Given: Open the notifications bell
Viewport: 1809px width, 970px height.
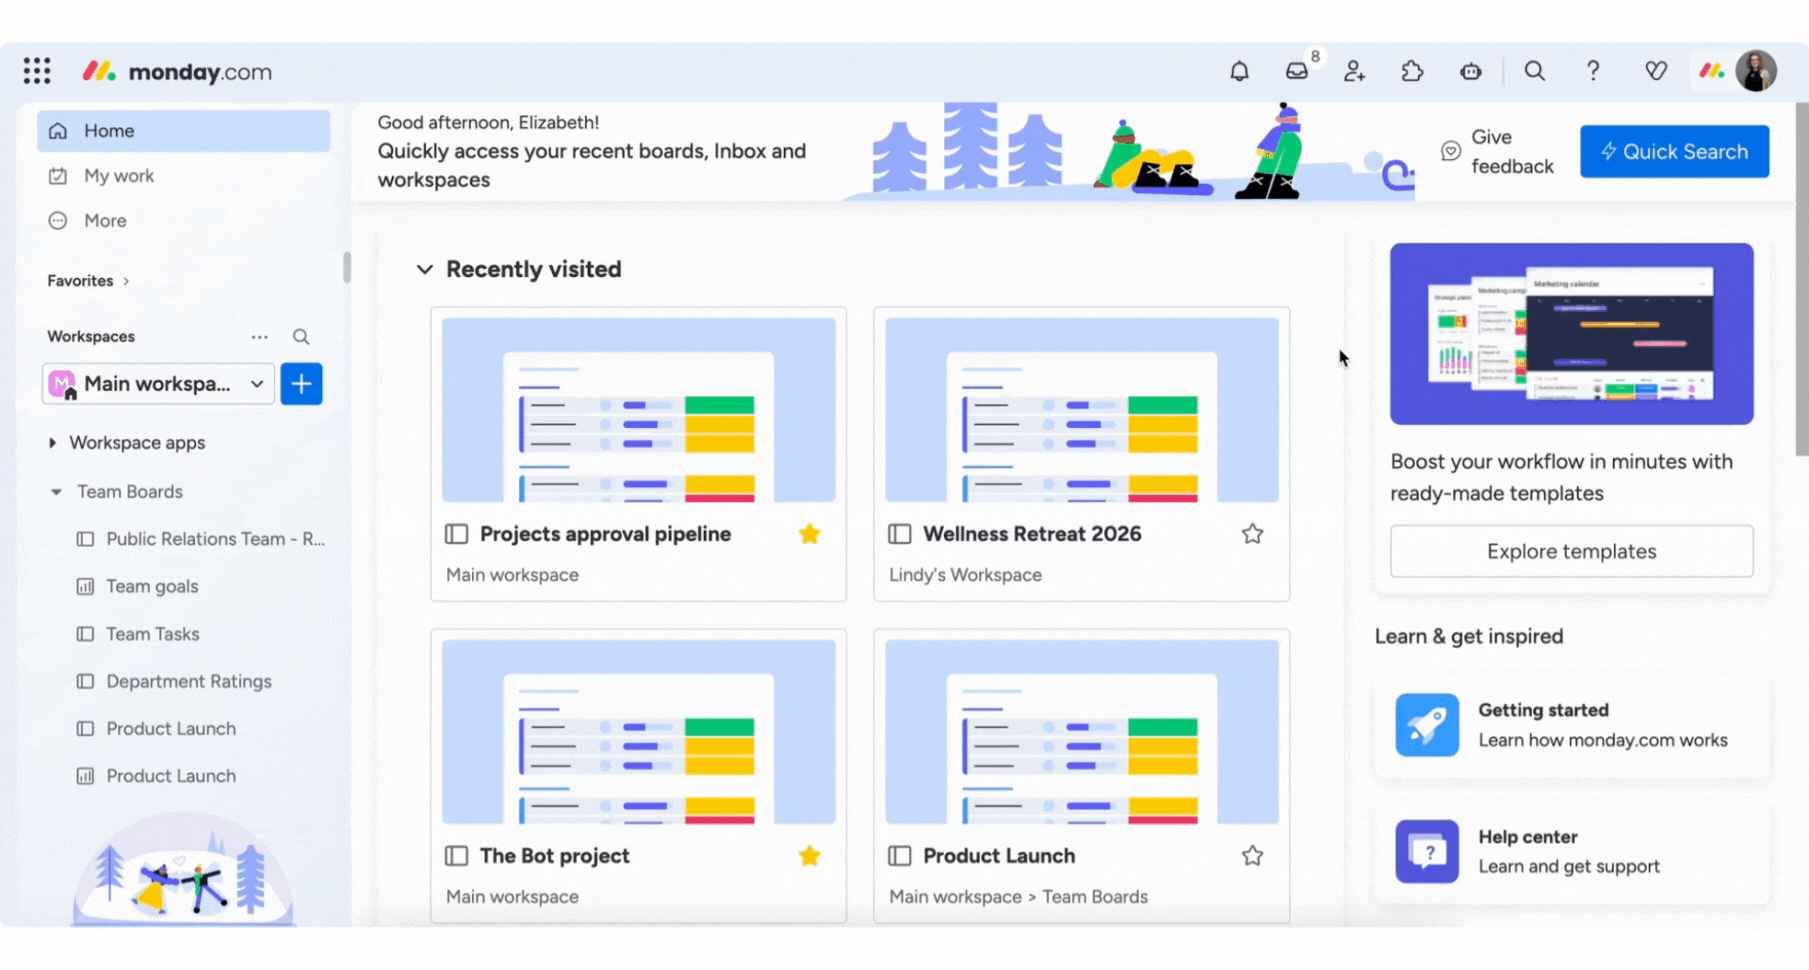Looking at the screenshot, I should click(x=1239, y=71).
